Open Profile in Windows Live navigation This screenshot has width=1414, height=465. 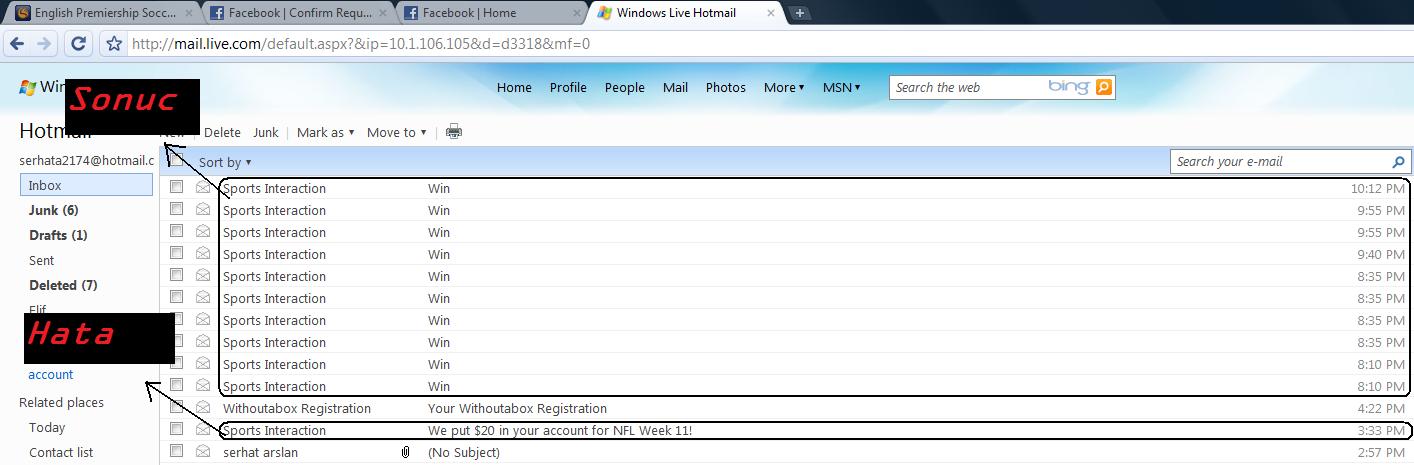point(568,87)
